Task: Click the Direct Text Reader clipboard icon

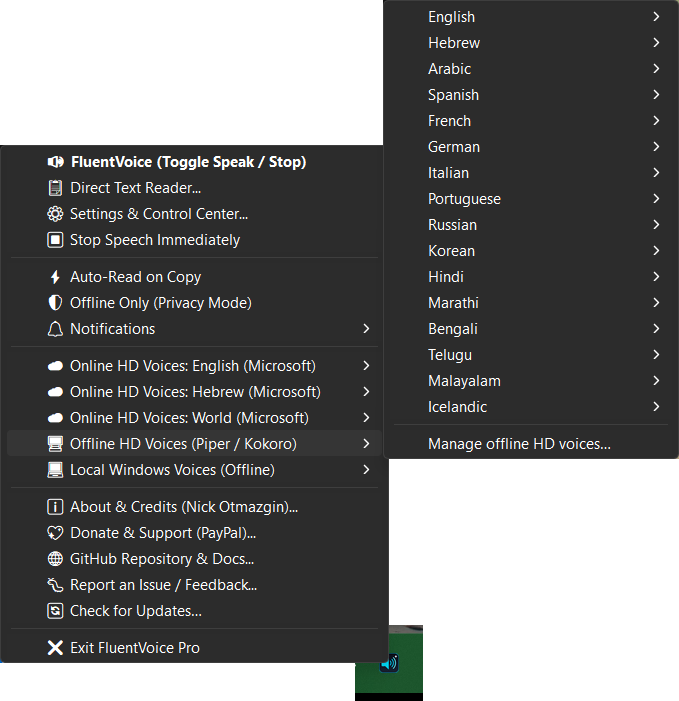Action: point(55,188)
